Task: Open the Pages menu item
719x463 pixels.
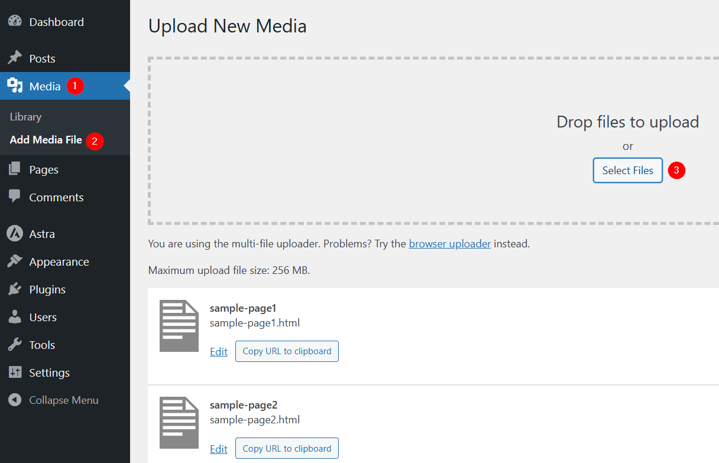Action: coord(65,169)
